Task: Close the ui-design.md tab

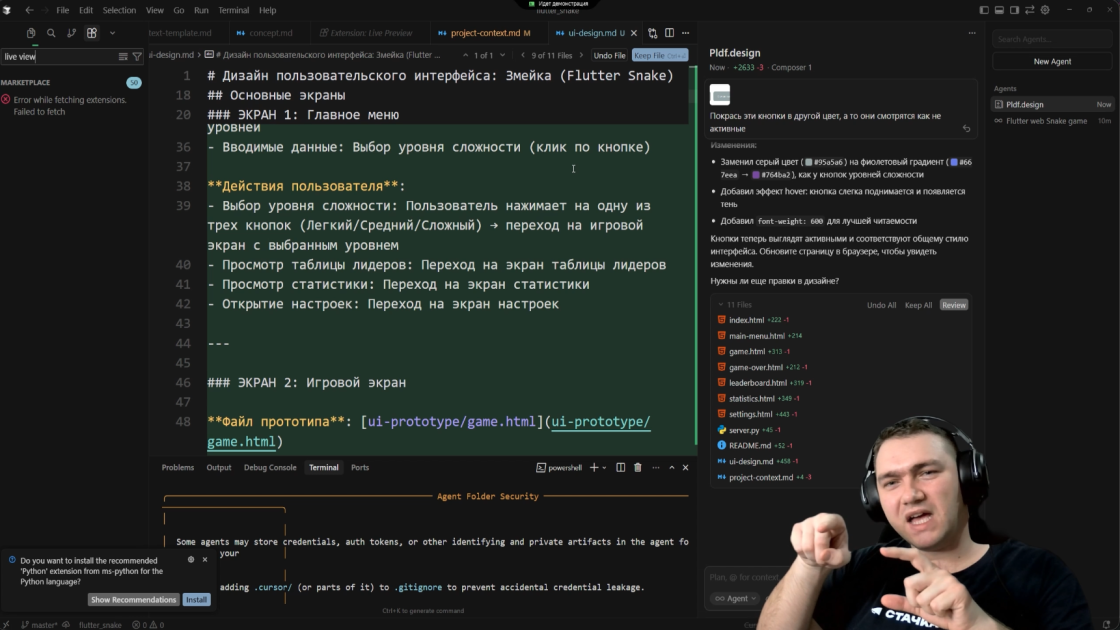Action: tap(634, 33)
